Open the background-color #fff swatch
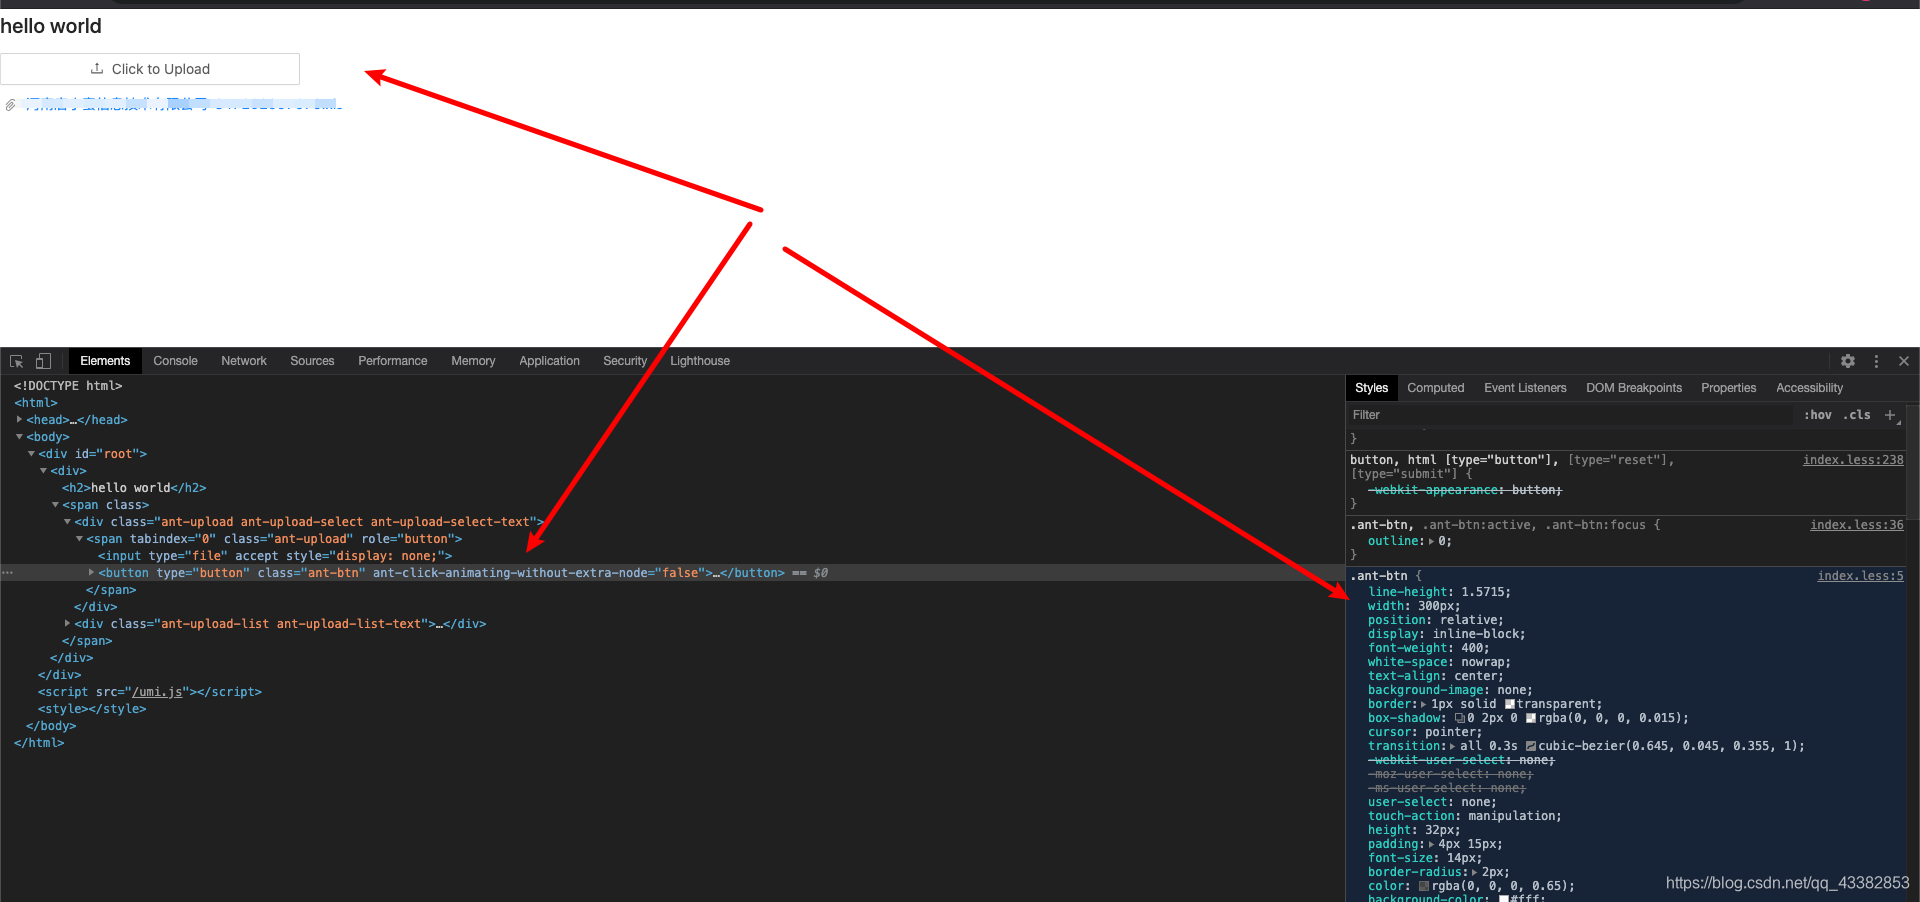The image size is (1920, 902). pyautogui.click(x=1503, y=899)
